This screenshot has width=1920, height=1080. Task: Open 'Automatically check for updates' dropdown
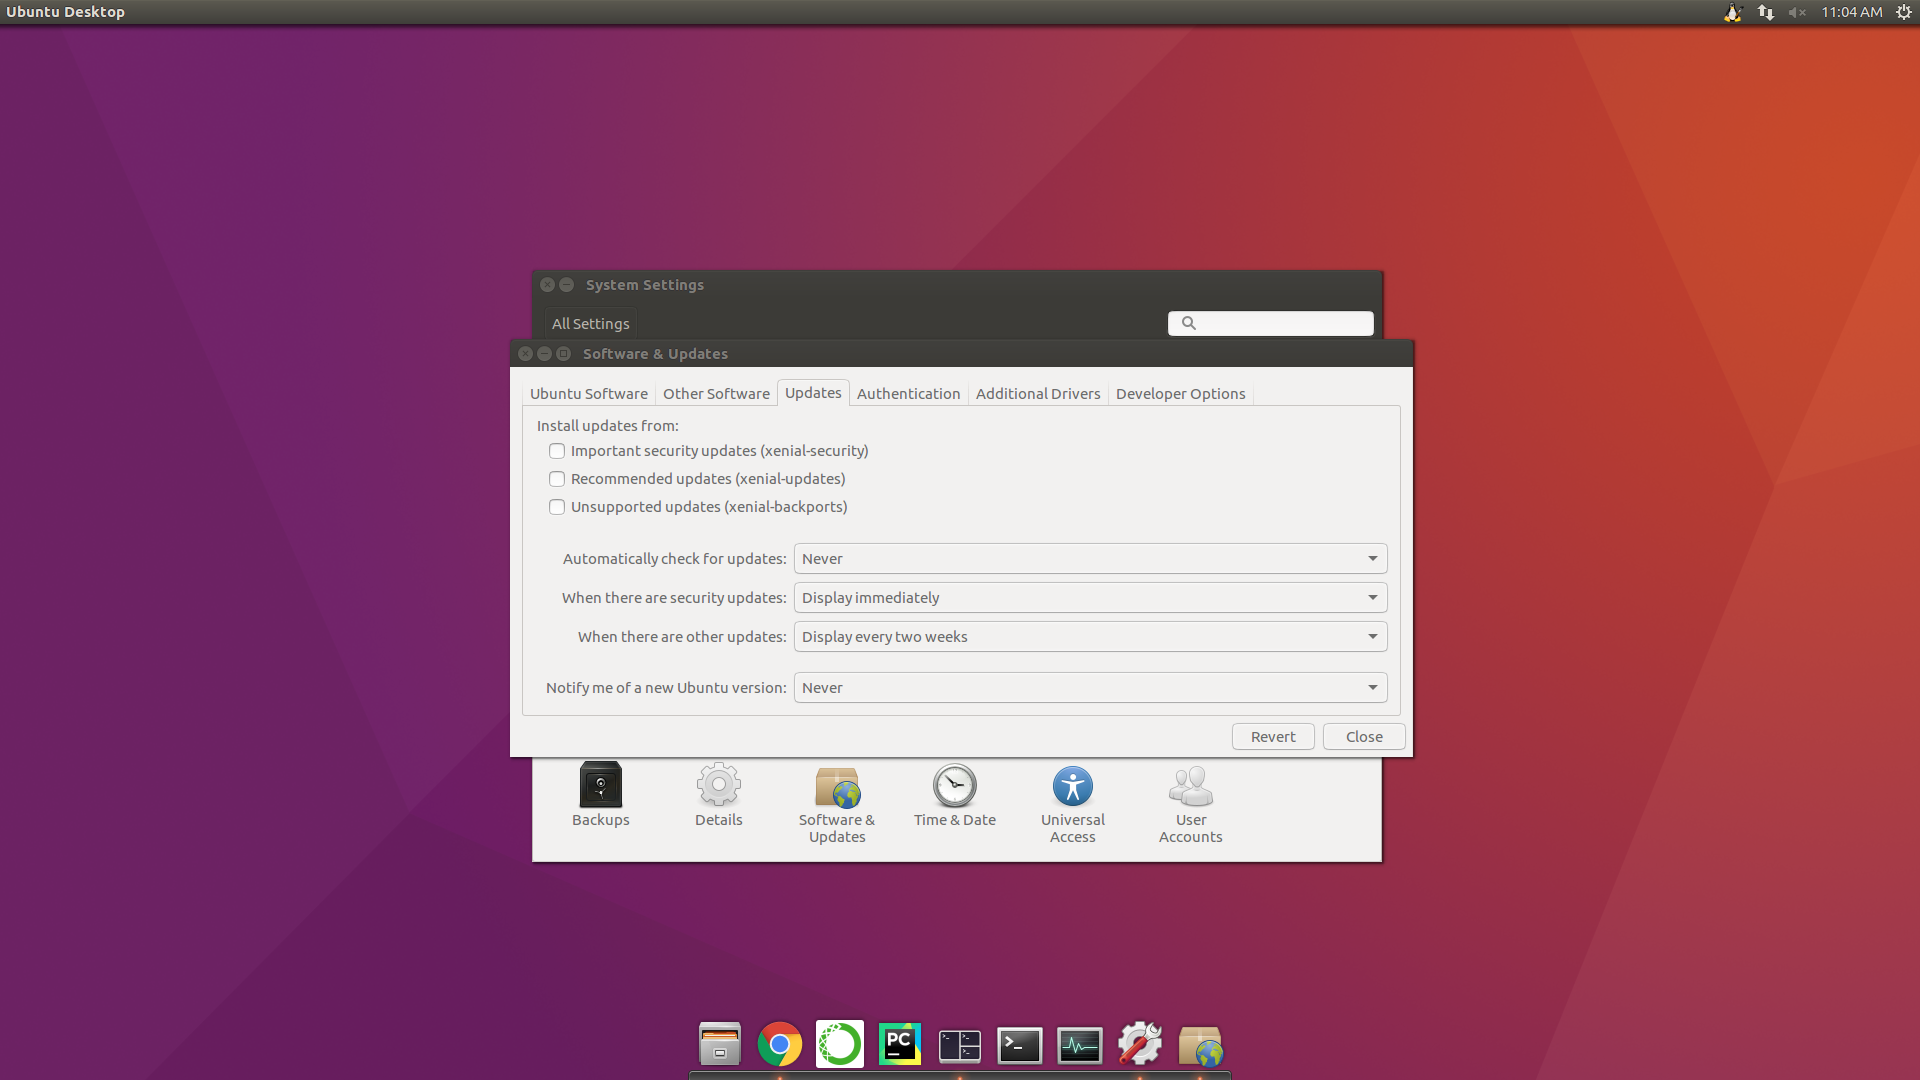1090,559
